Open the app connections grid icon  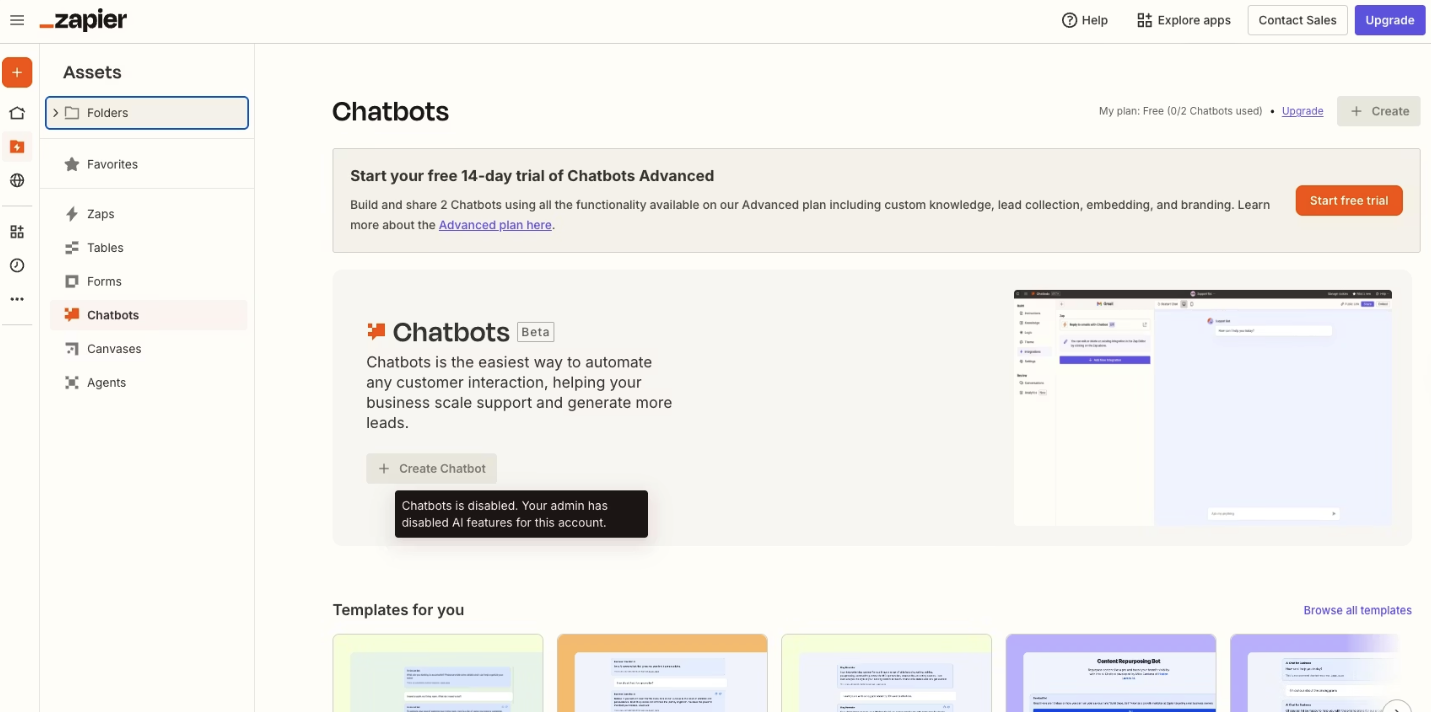tap(16, 230)
